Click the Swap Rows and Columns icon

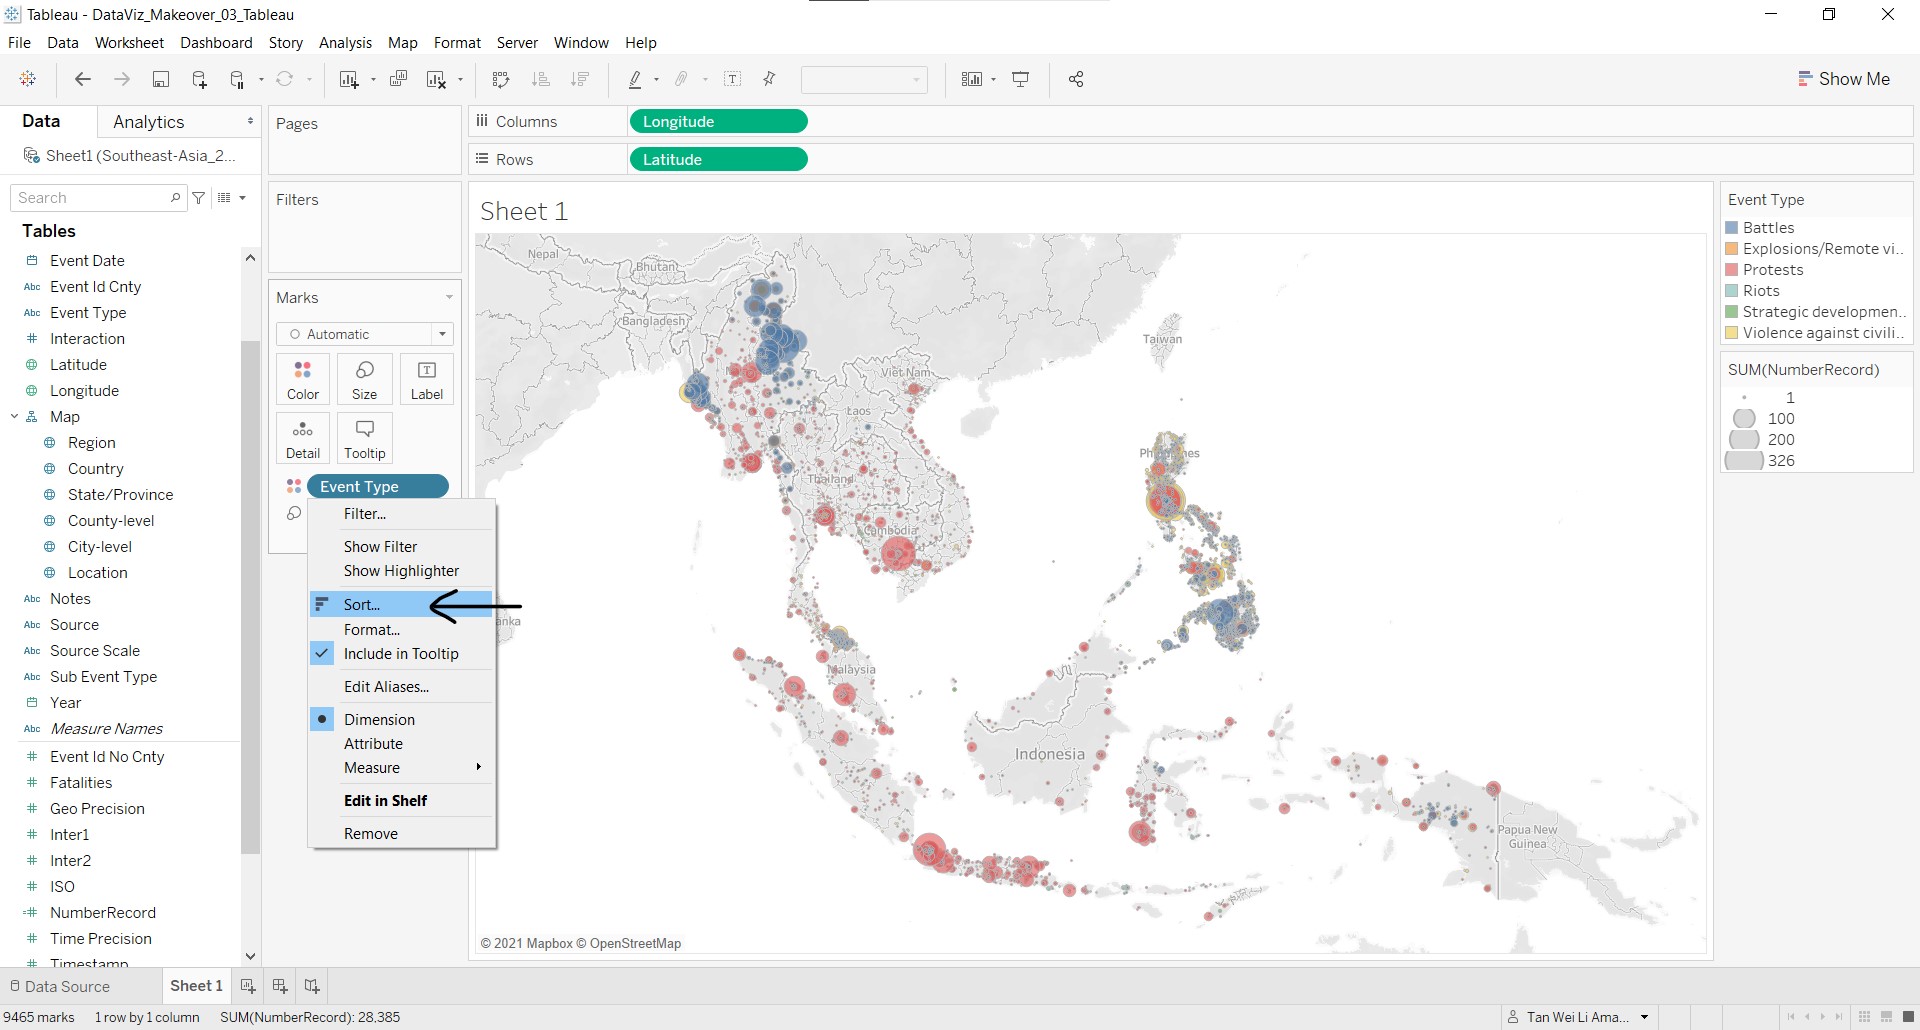click(x=501, y=80)
